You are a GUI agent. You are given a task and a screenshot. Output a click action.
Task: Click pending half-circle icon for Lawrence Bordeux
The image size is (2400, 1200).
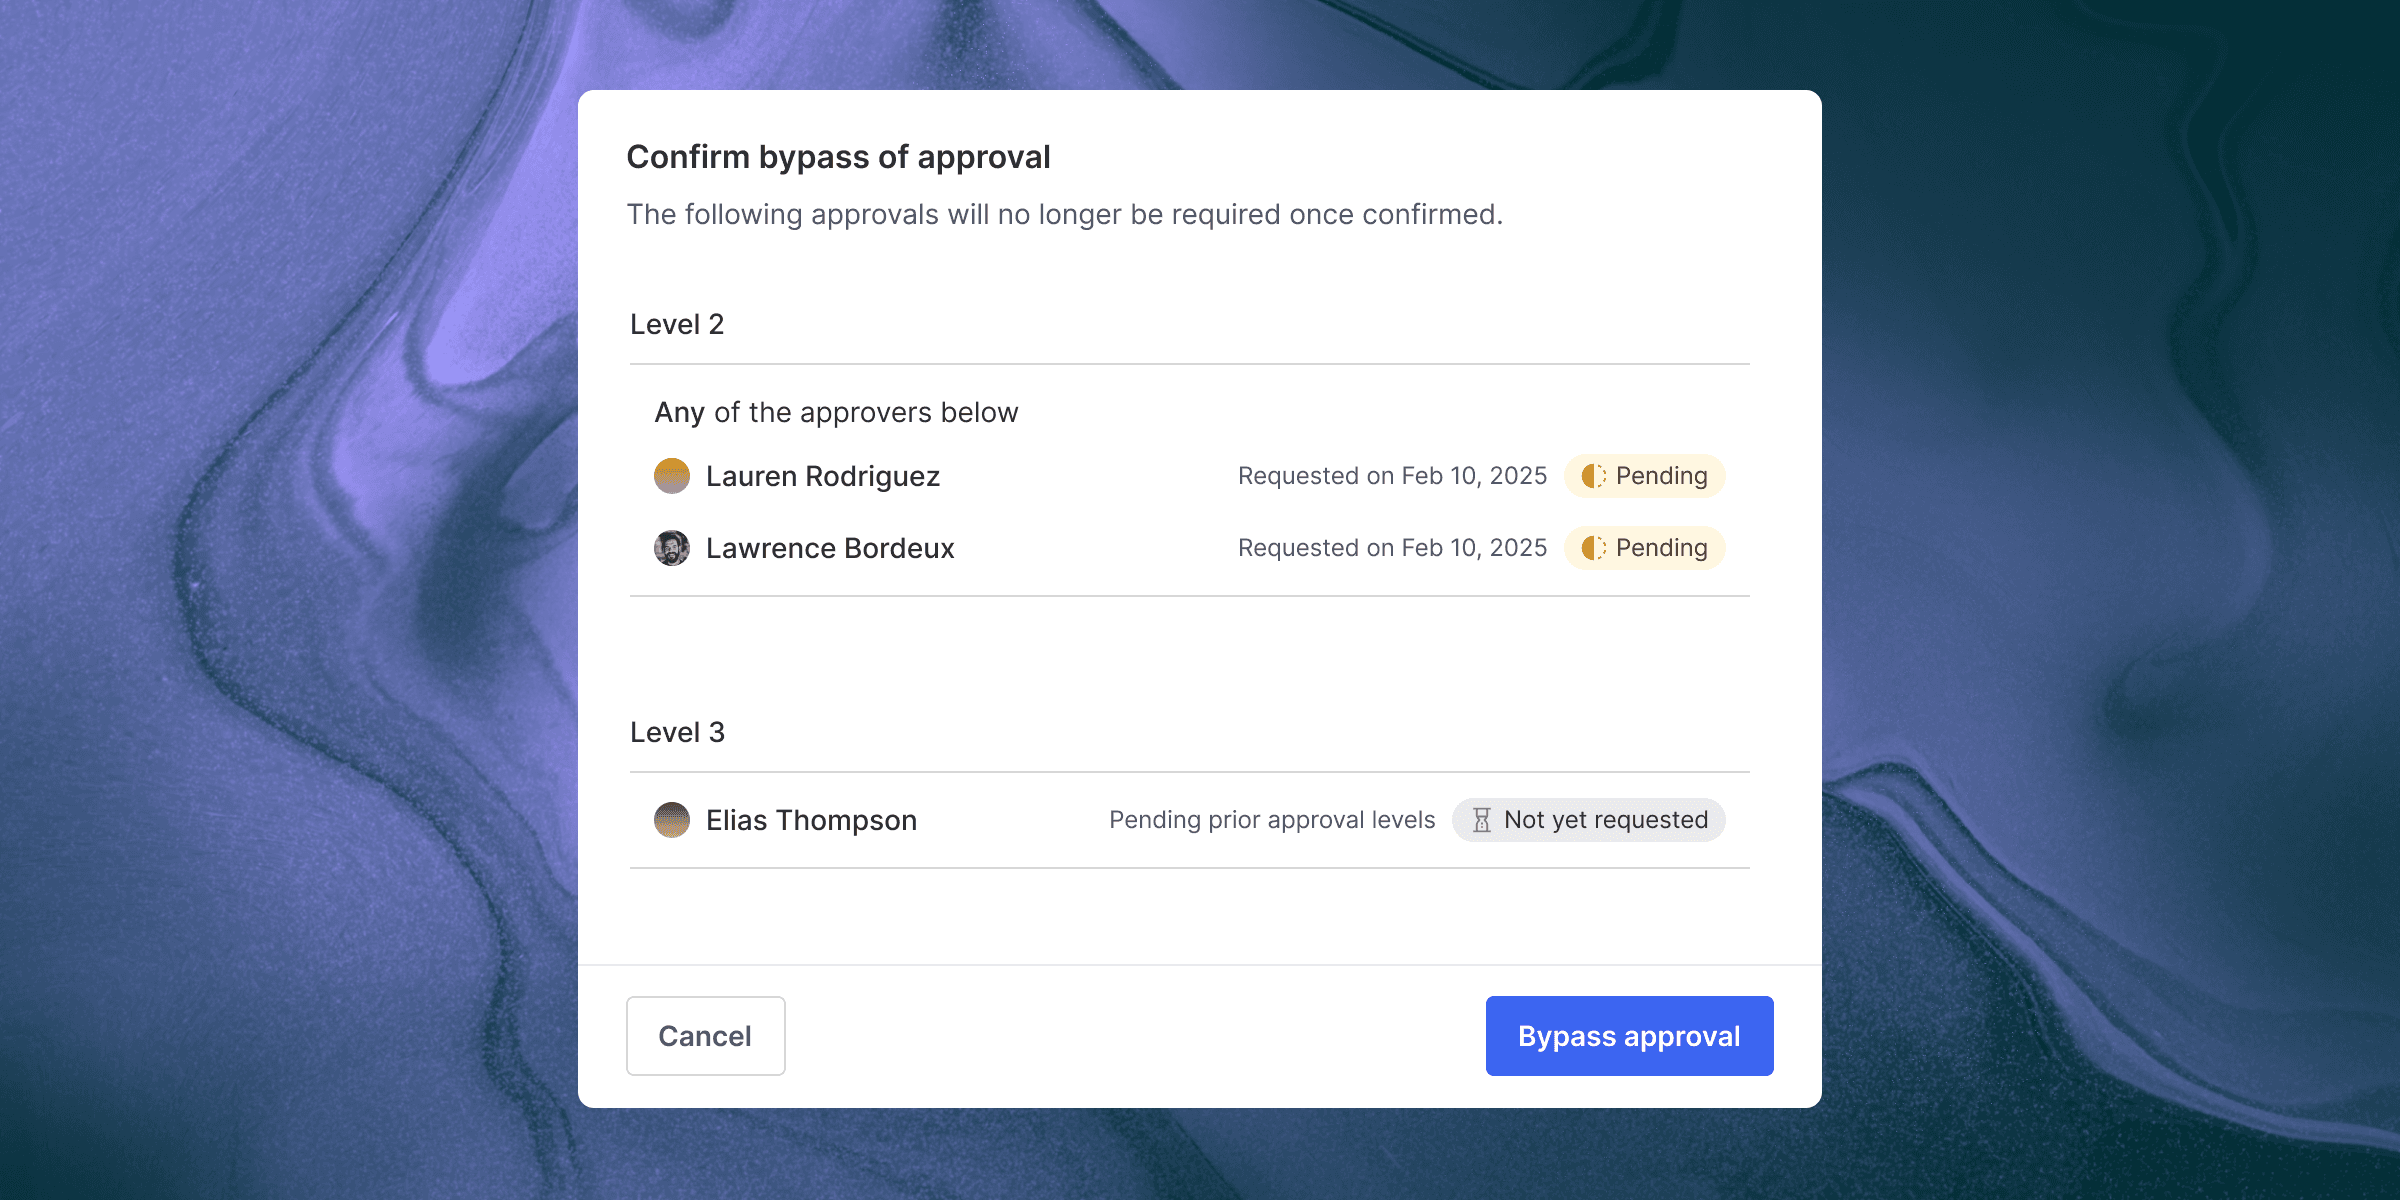click(1593, 548)
